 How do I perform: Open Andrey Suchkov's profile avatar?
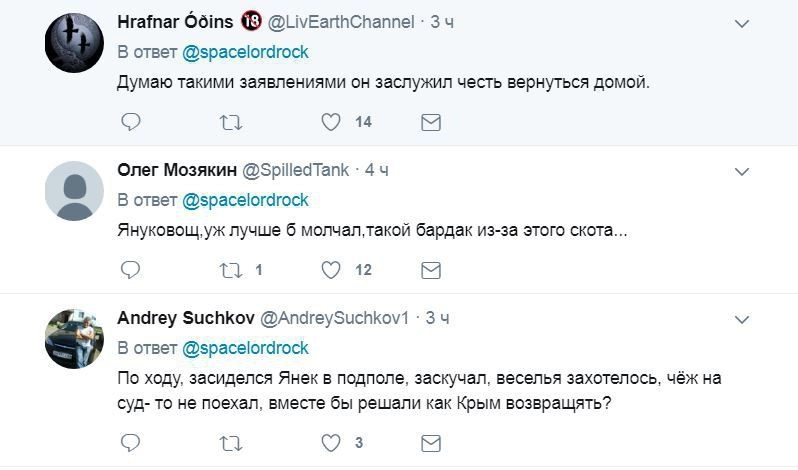(75, 338)
